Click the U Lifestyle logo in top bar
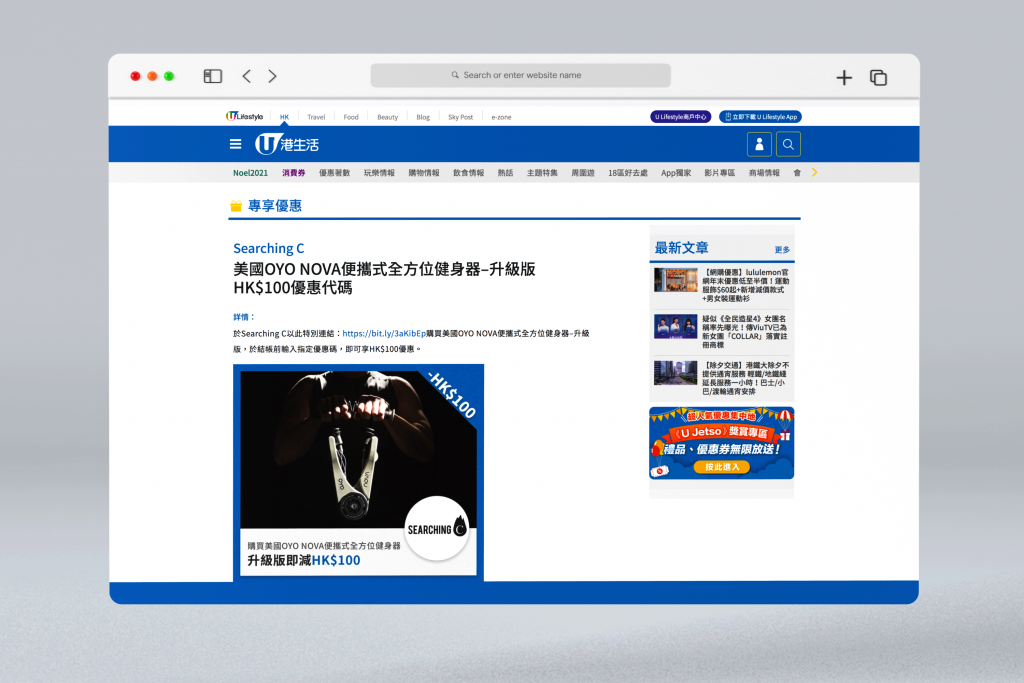 tap(244, 117)
